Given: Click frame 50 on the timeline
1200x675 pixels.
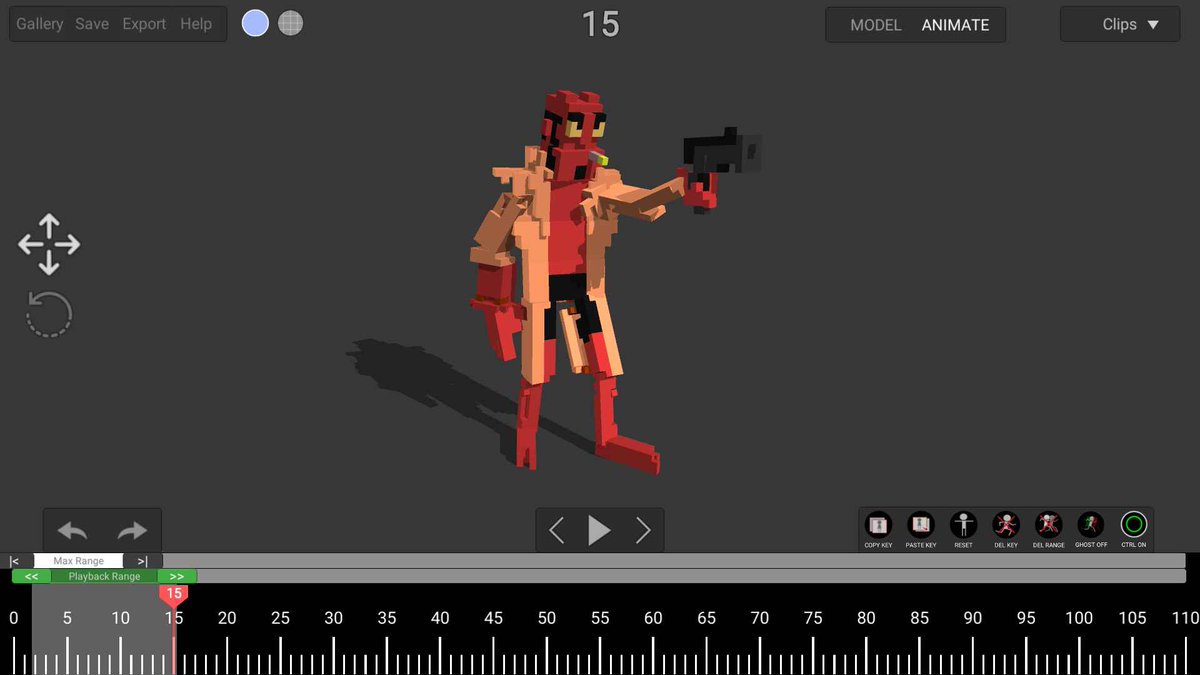Looking at the screenshot, I should (546, 618).
